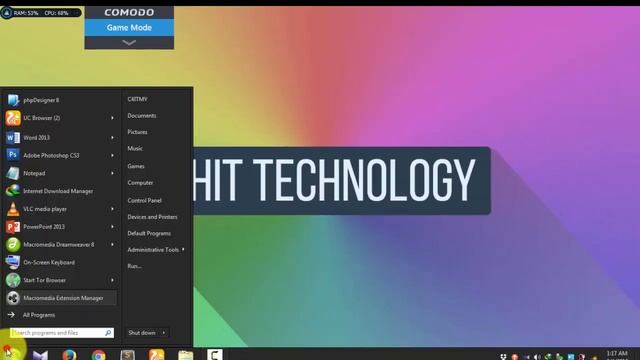640x360 pixels.
Task: Click the Start orb on the taskbar
Action: coord(9,353)
